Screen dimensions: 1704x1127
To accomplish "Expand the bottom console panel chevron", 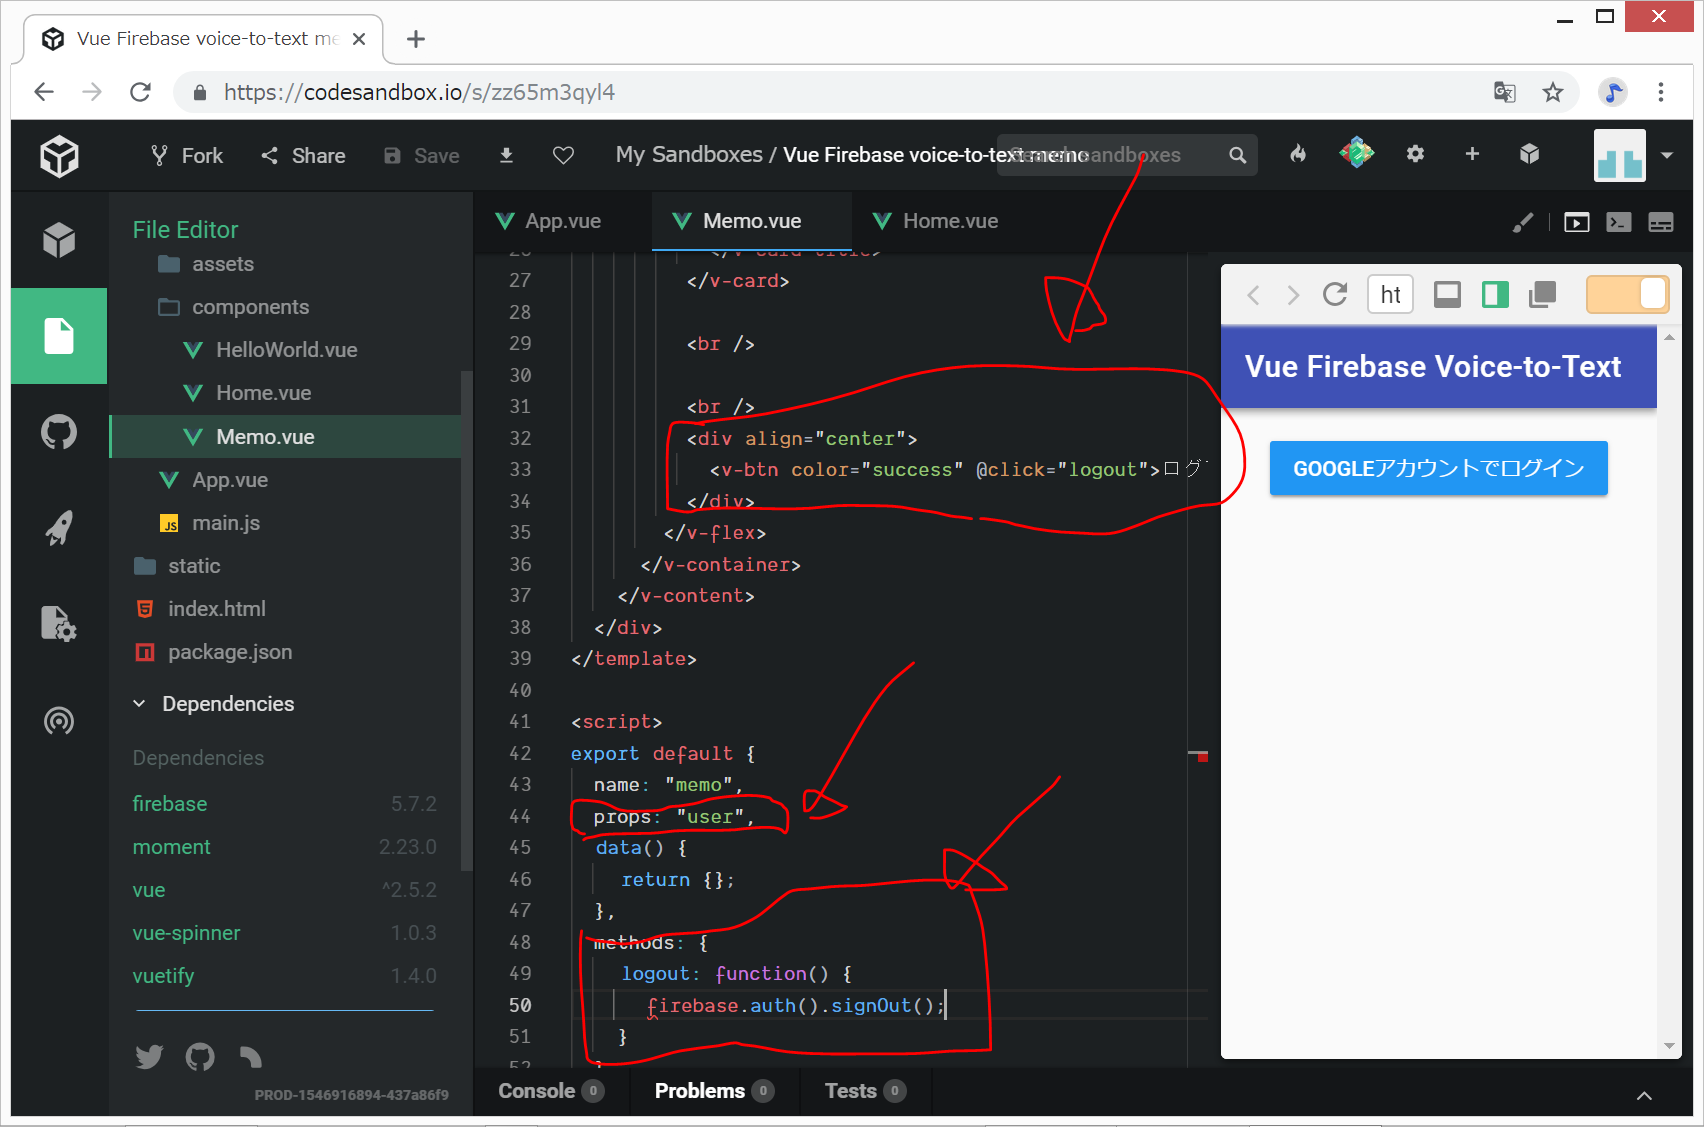I will pos(1644,1096).
